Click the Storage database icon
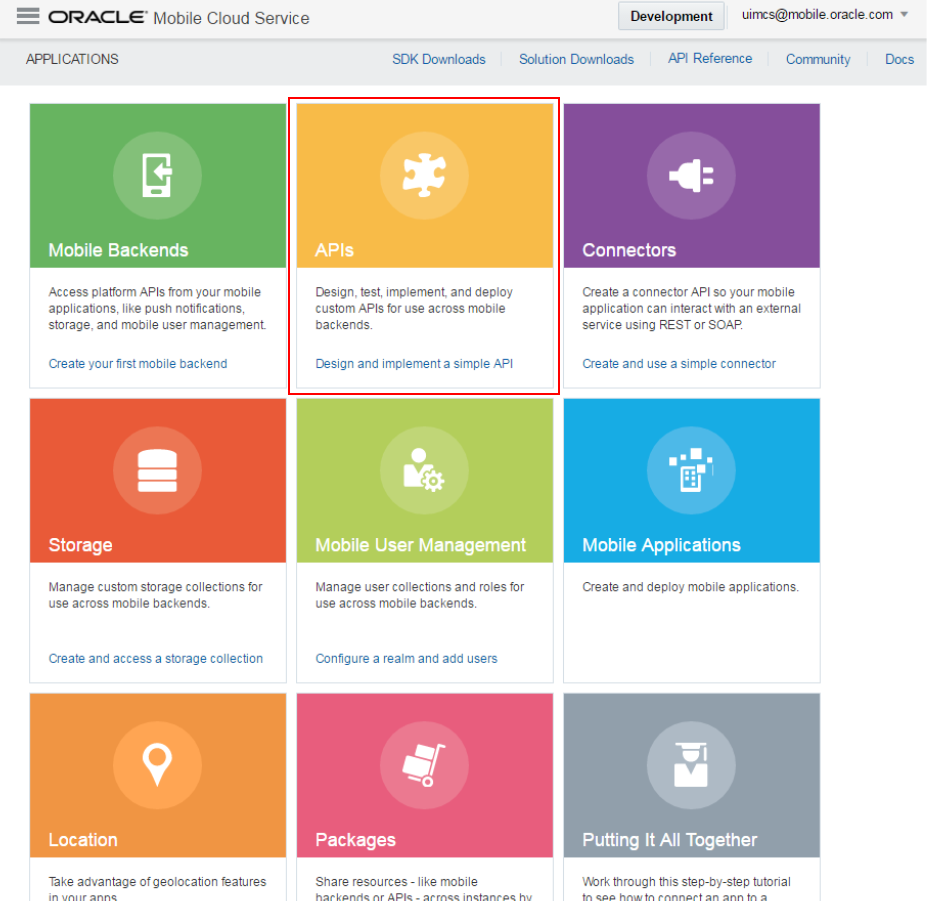928x902 pixels. [x=157, y=471]
